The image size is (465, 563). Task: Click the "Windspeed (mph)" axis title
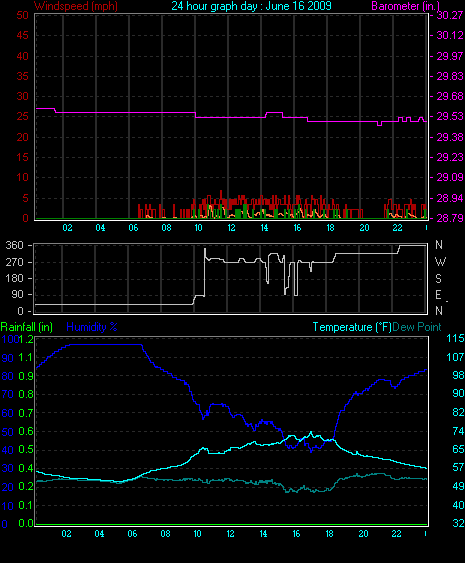(x=76, y=6)
